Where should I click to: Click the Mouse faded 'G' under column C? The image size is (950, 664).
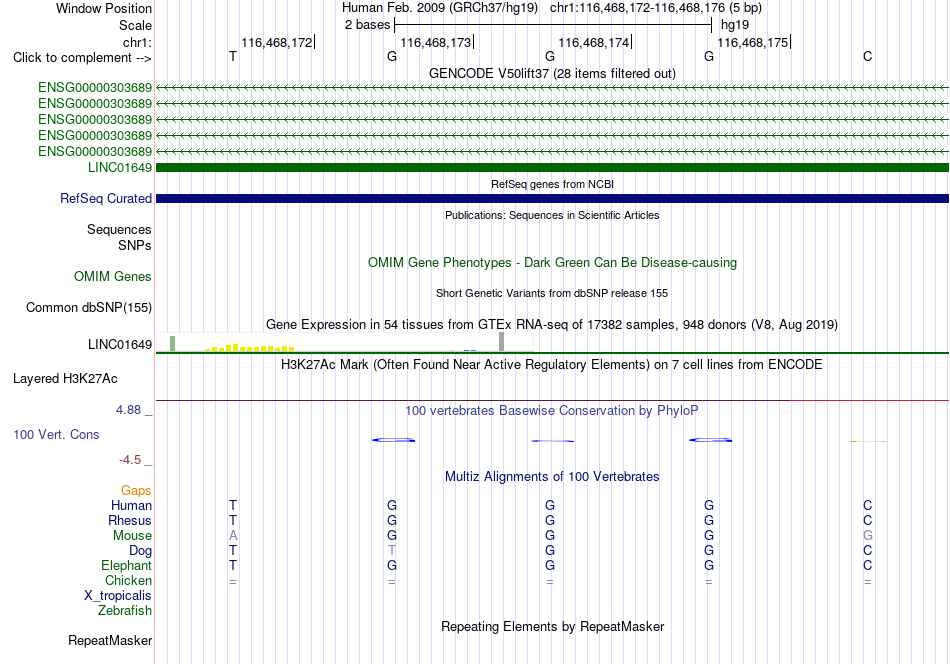(x=868, y=536)
